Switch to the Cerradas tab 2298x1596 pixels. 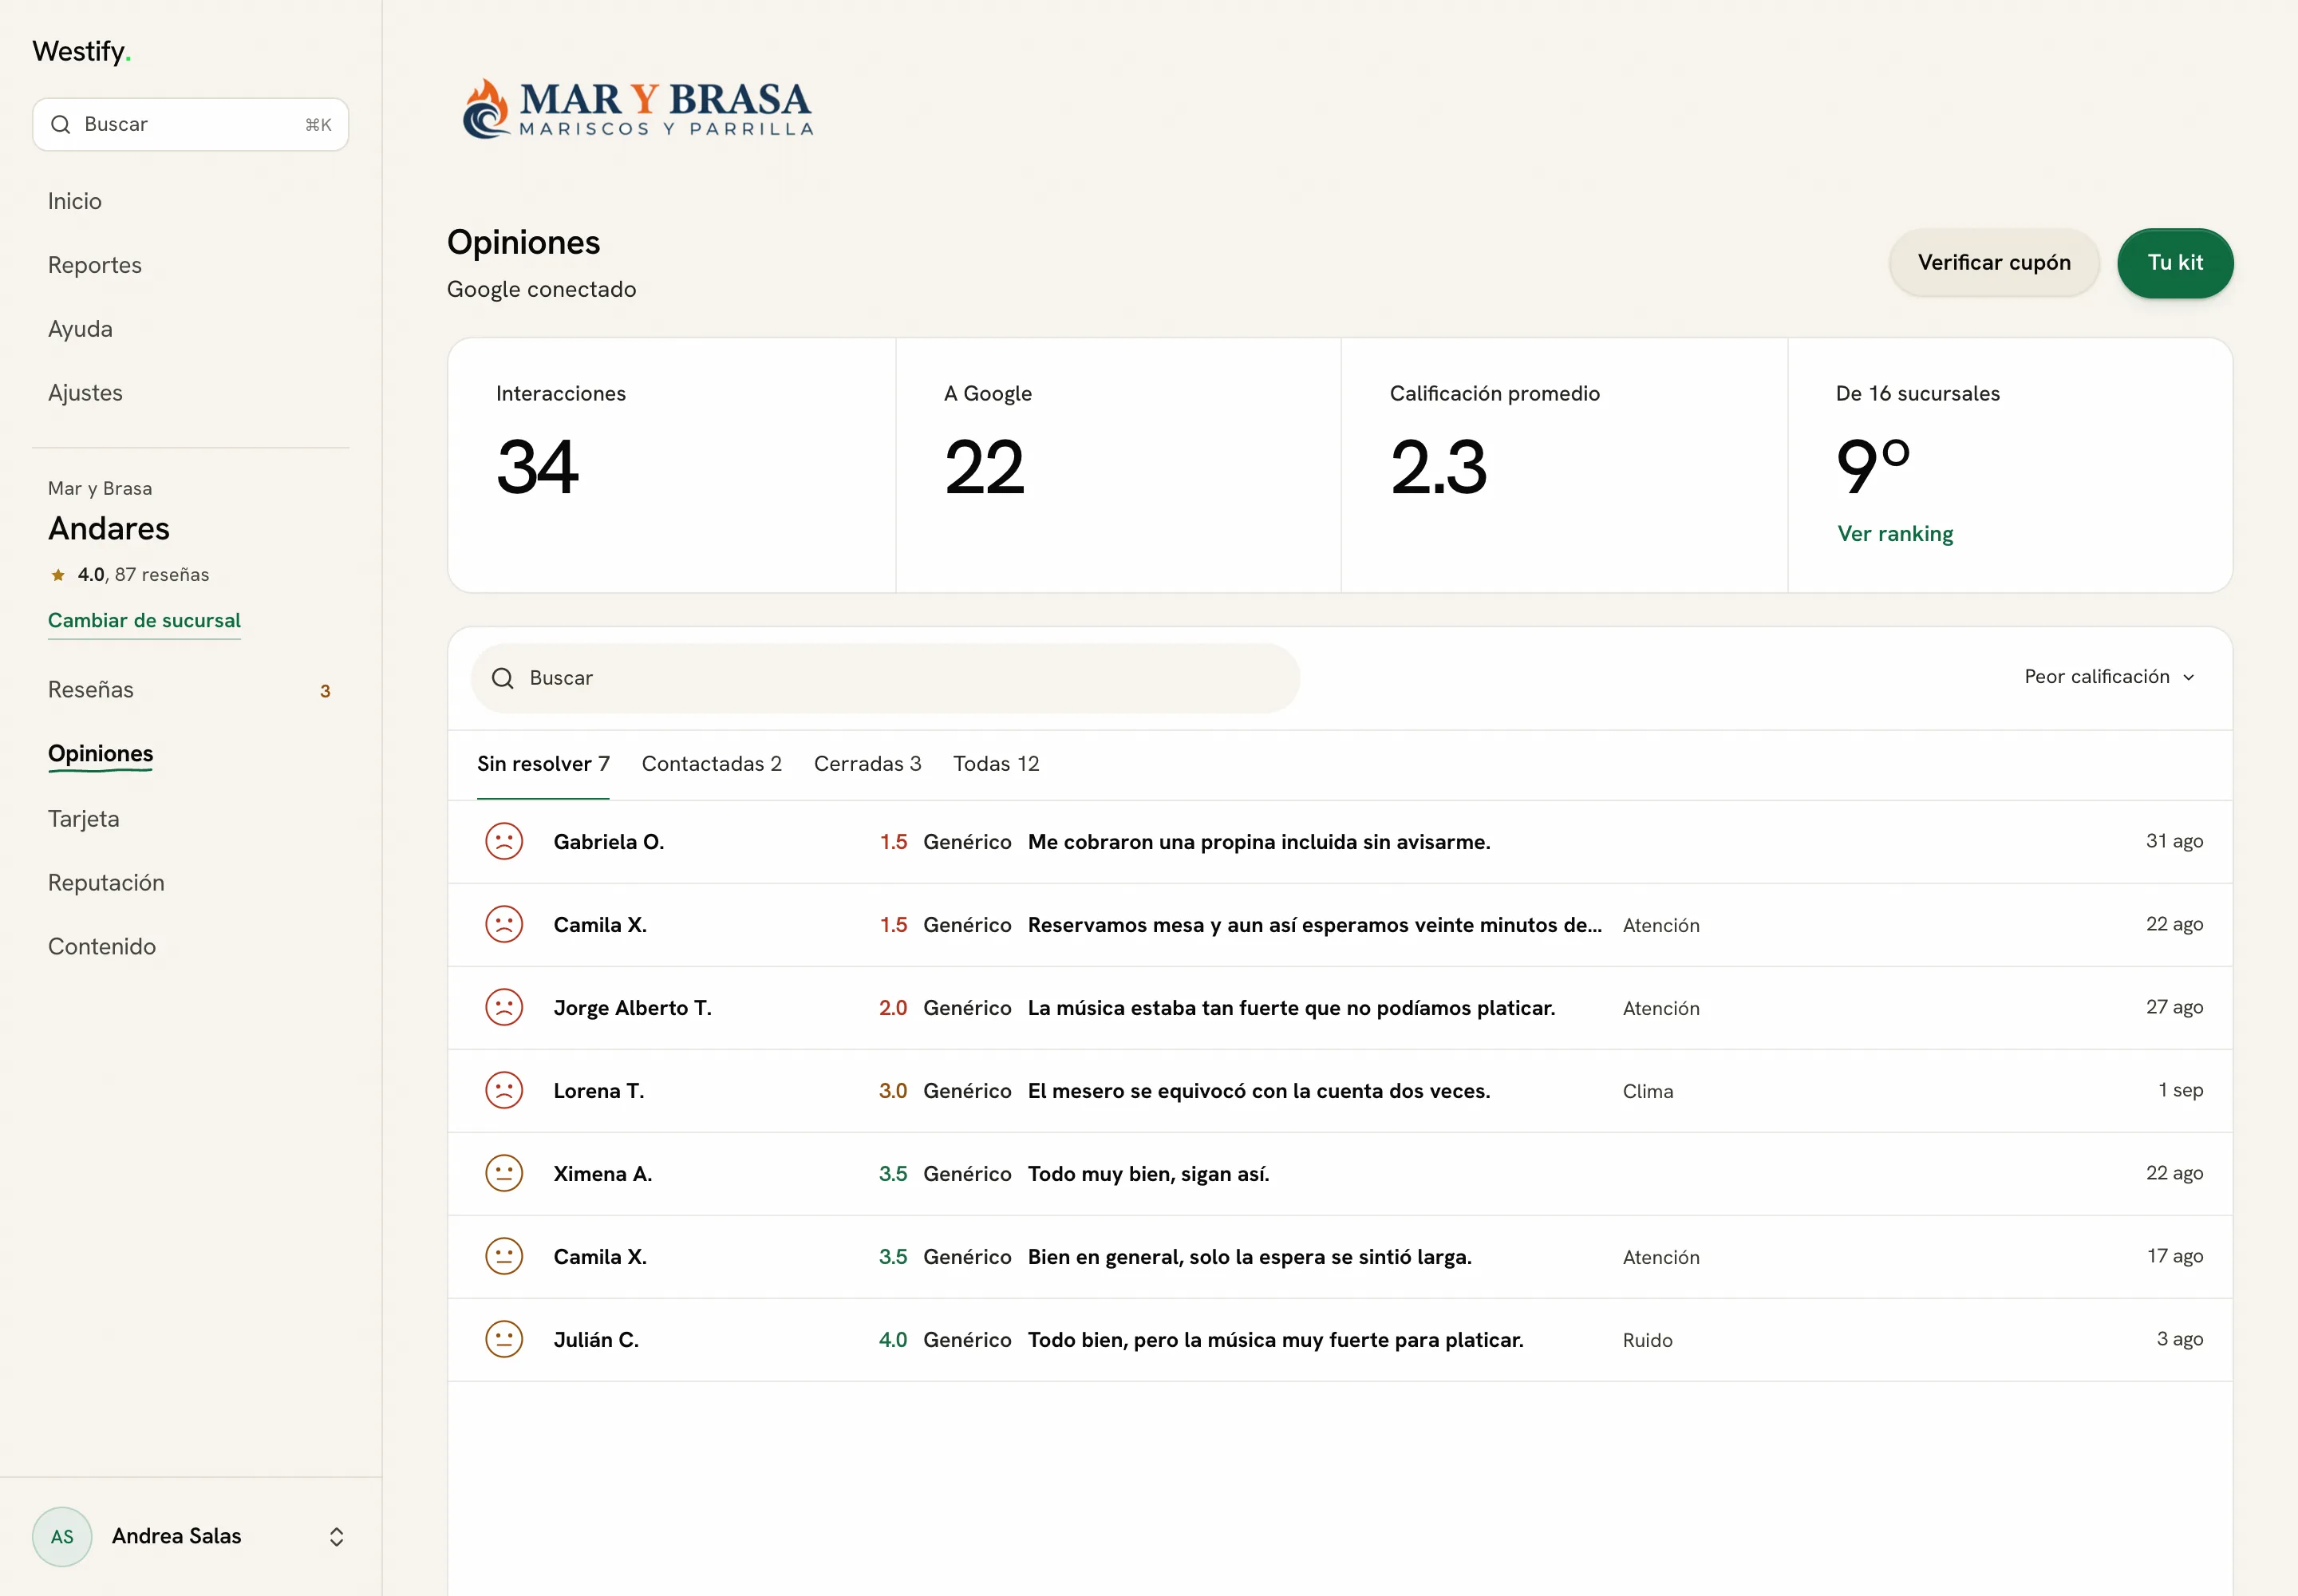click(x=867, y=764)
